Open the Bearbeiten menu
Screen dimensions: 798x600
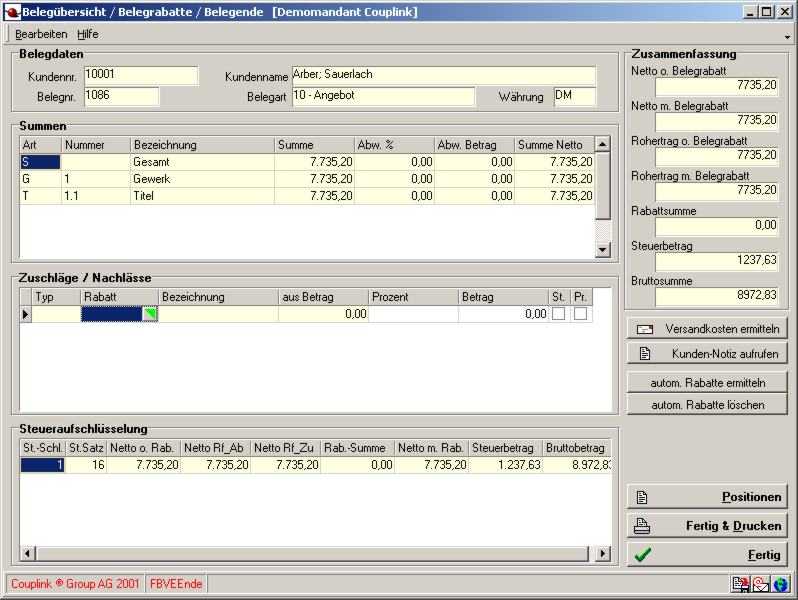41,34
